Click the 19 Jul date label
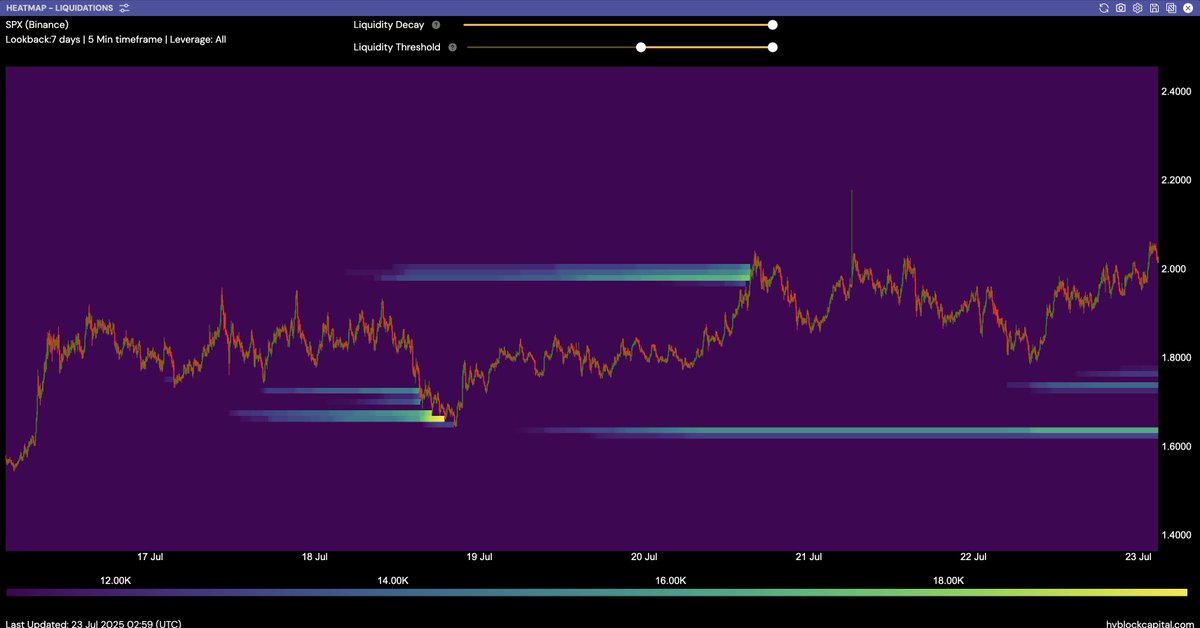This screenshot has height=628, width=1200. pyautogui.click(x=479, y=557)
